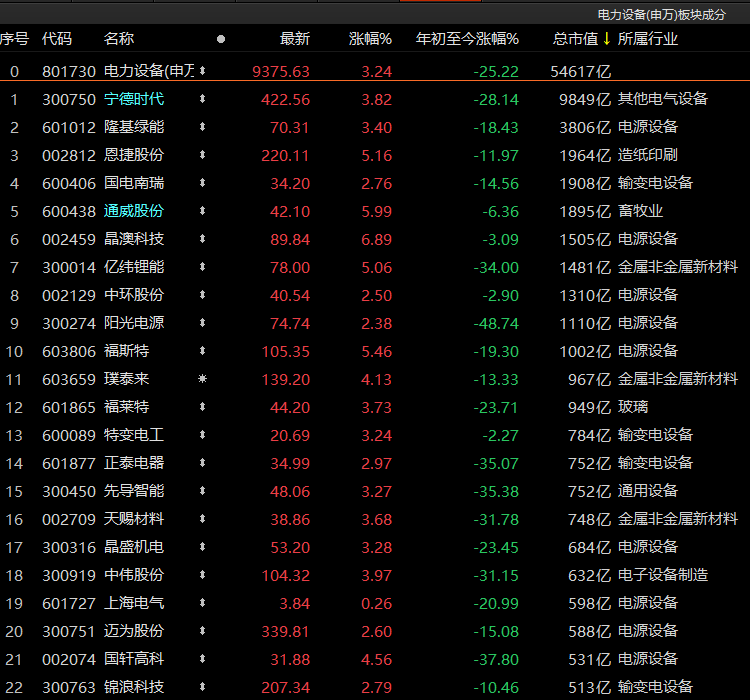
Task: Click the marker icon beside 锦浪科技
Action: click(x=203, y=687)
